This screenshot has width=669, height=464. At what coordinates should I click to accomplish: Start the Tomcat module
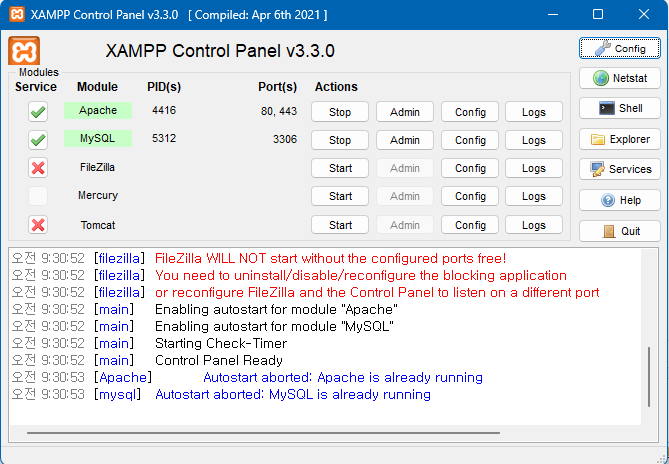pyautogui.click(x=340, y=225)
